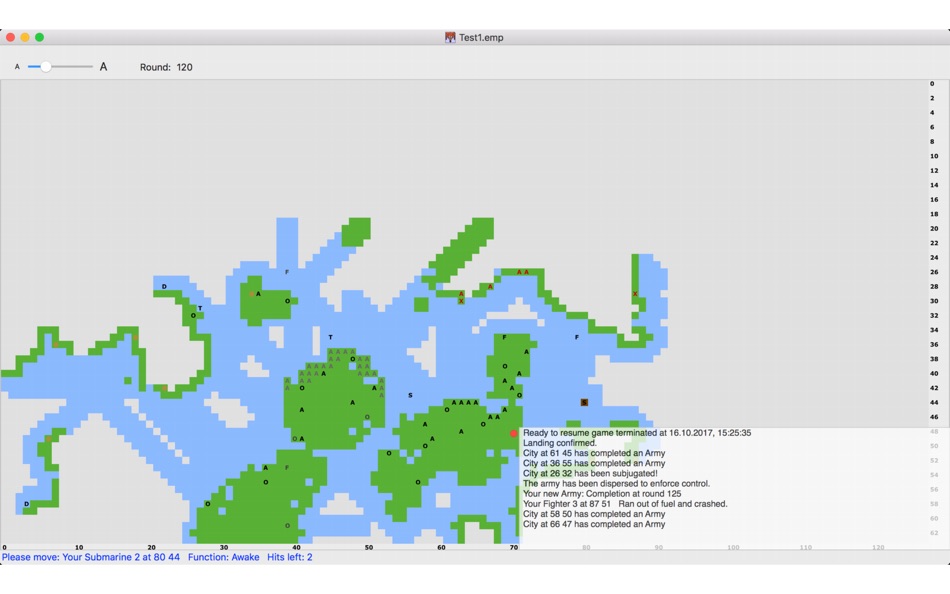Click the red X city on the far-east strip
Screen dimensions: 950x594
[635, 294]
